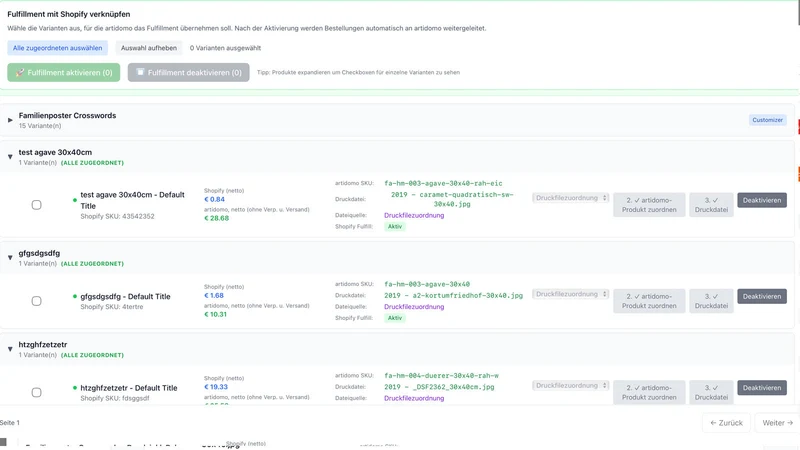Go to next page with Weiter
This screenshot has width=800, height=450.
coord(777,422)
